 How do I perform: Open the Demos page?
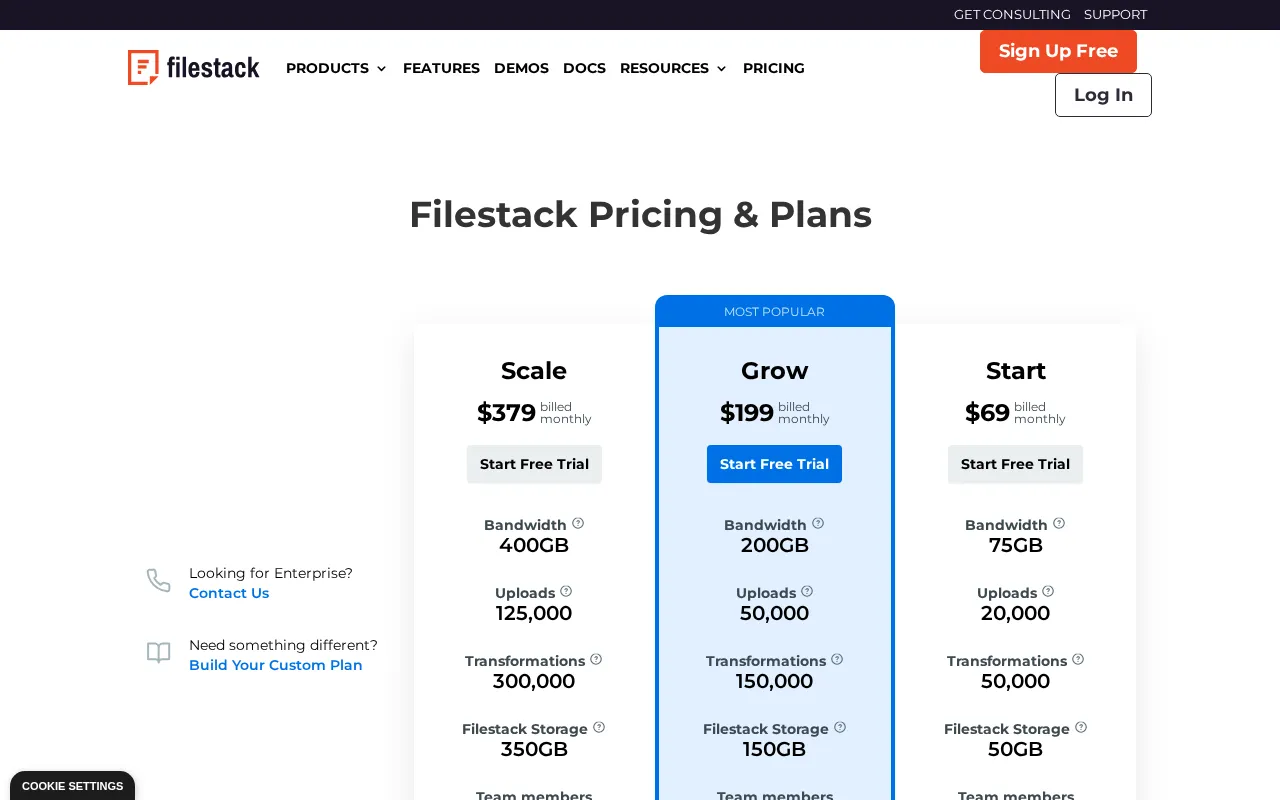coord(521,68)
